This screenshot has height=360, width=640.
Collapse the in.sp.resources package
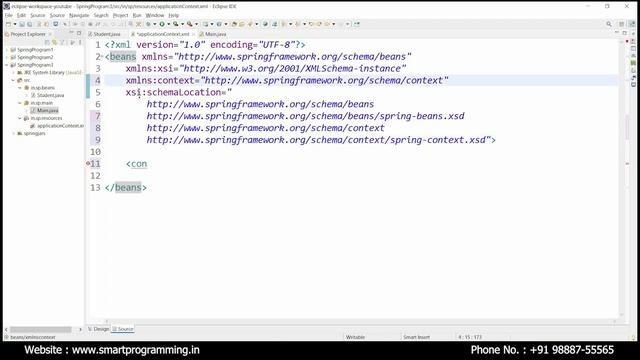point(20,118)
